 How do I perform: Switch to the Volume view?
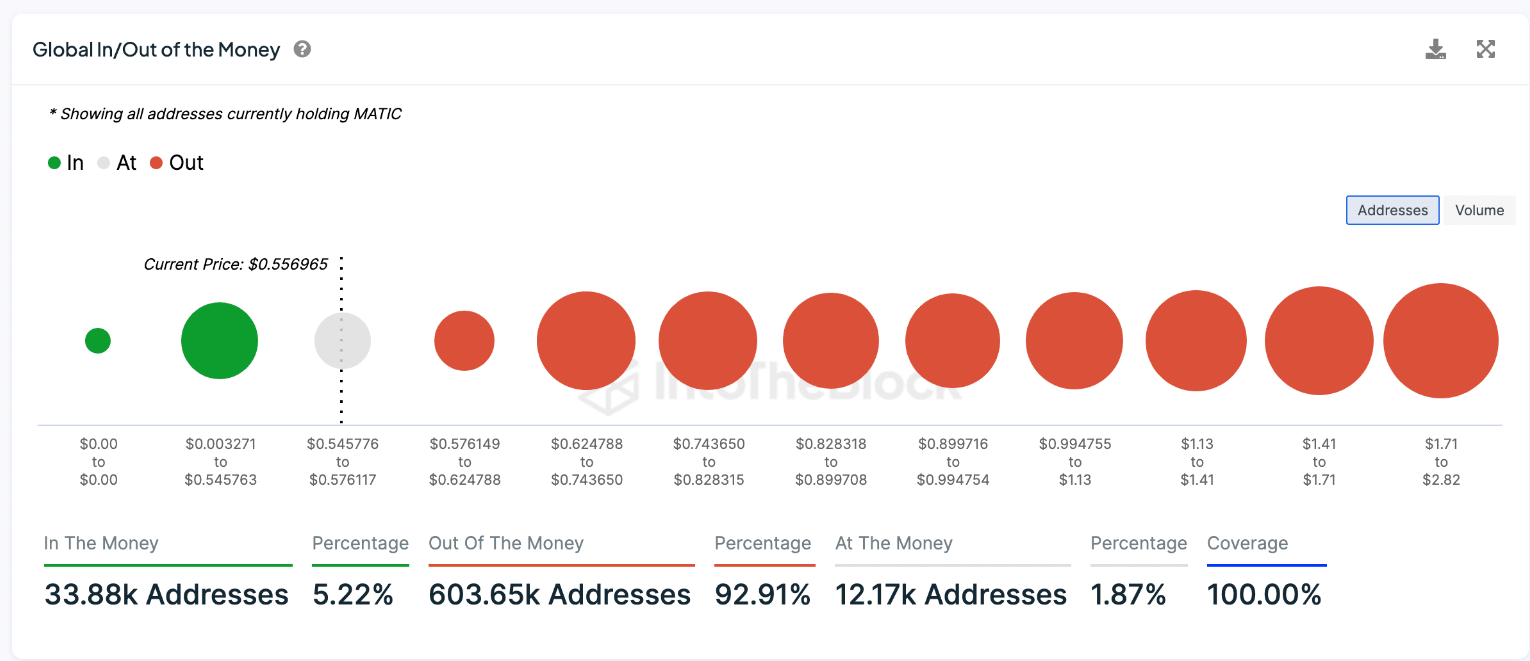click(1479, 210)
